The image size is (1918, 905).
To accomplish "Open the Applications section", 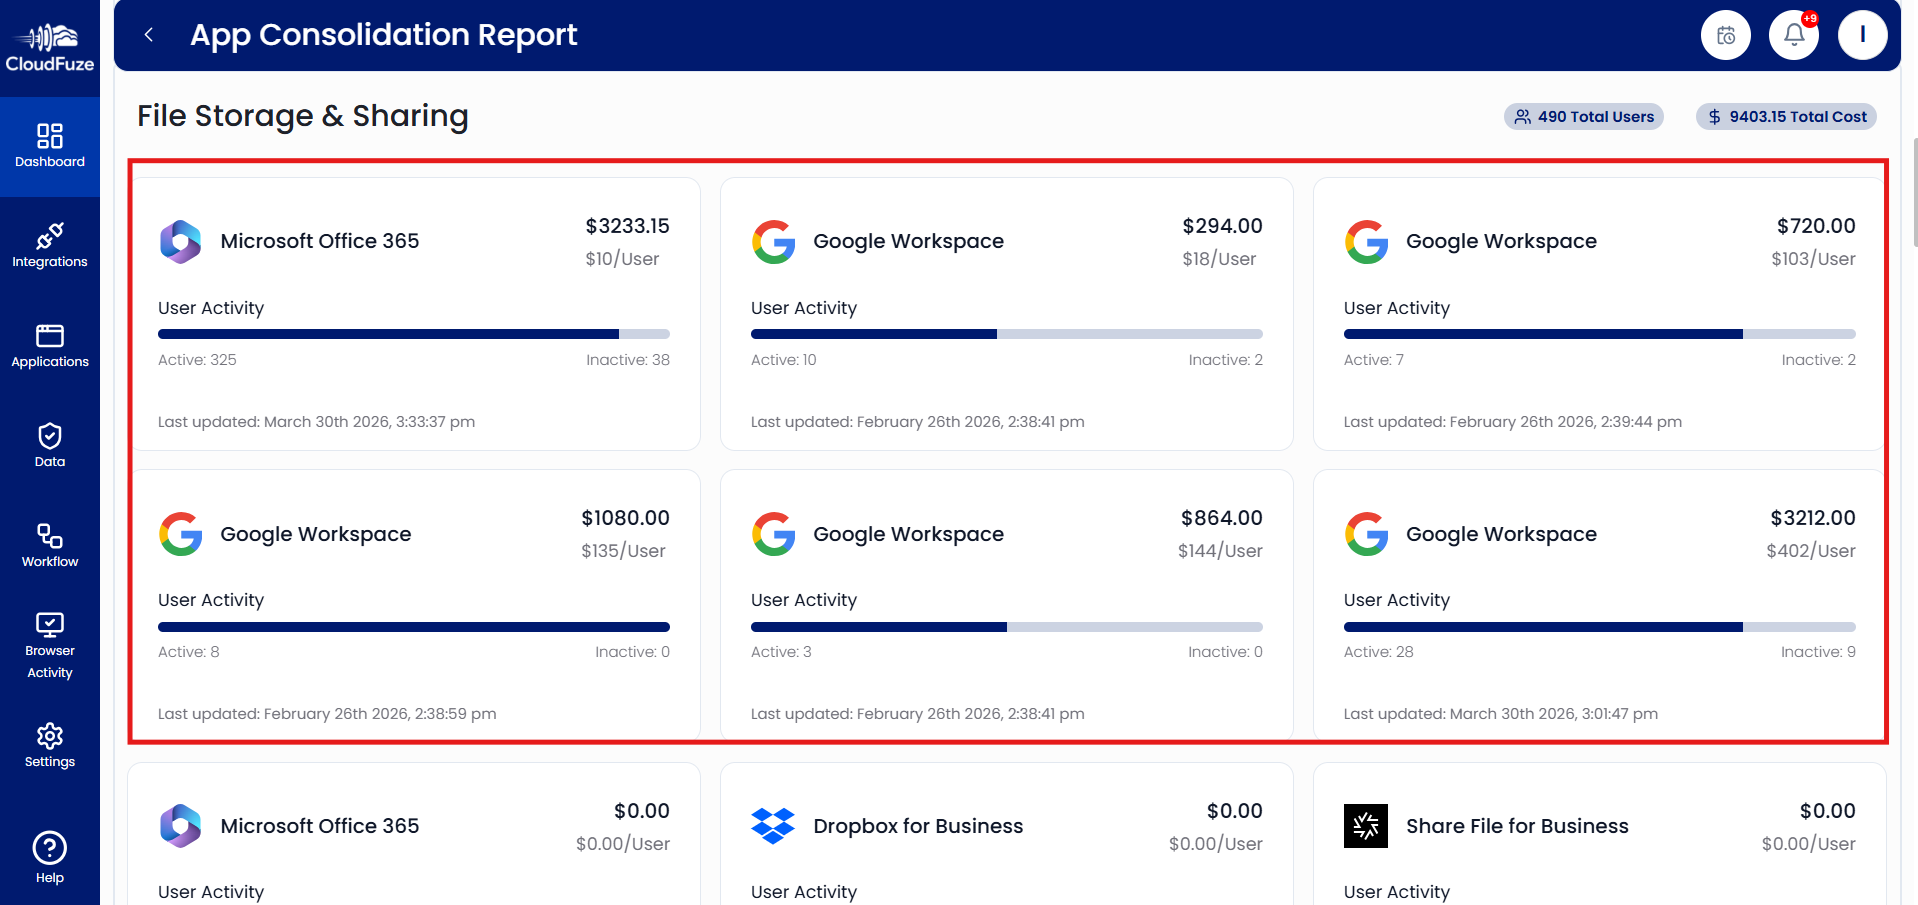I will pos(50,346).
